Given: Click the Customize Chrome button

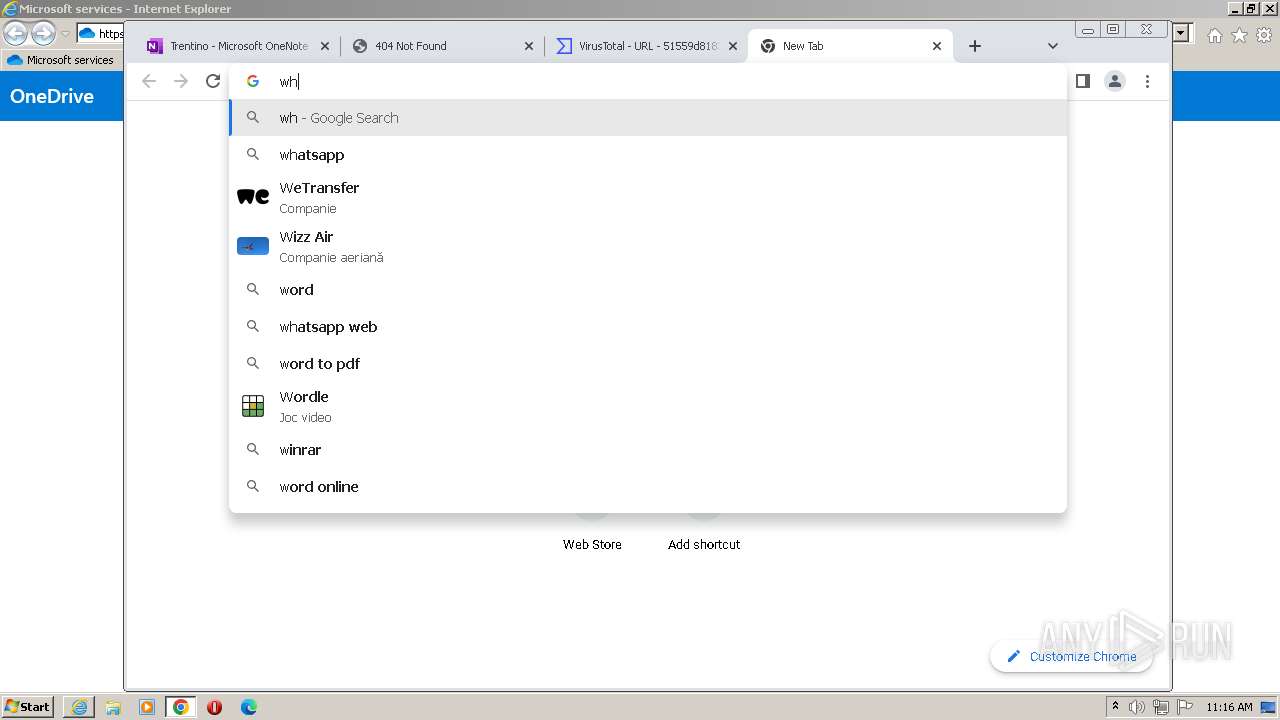Looking at the screenshot, I should coord(1071,656).
